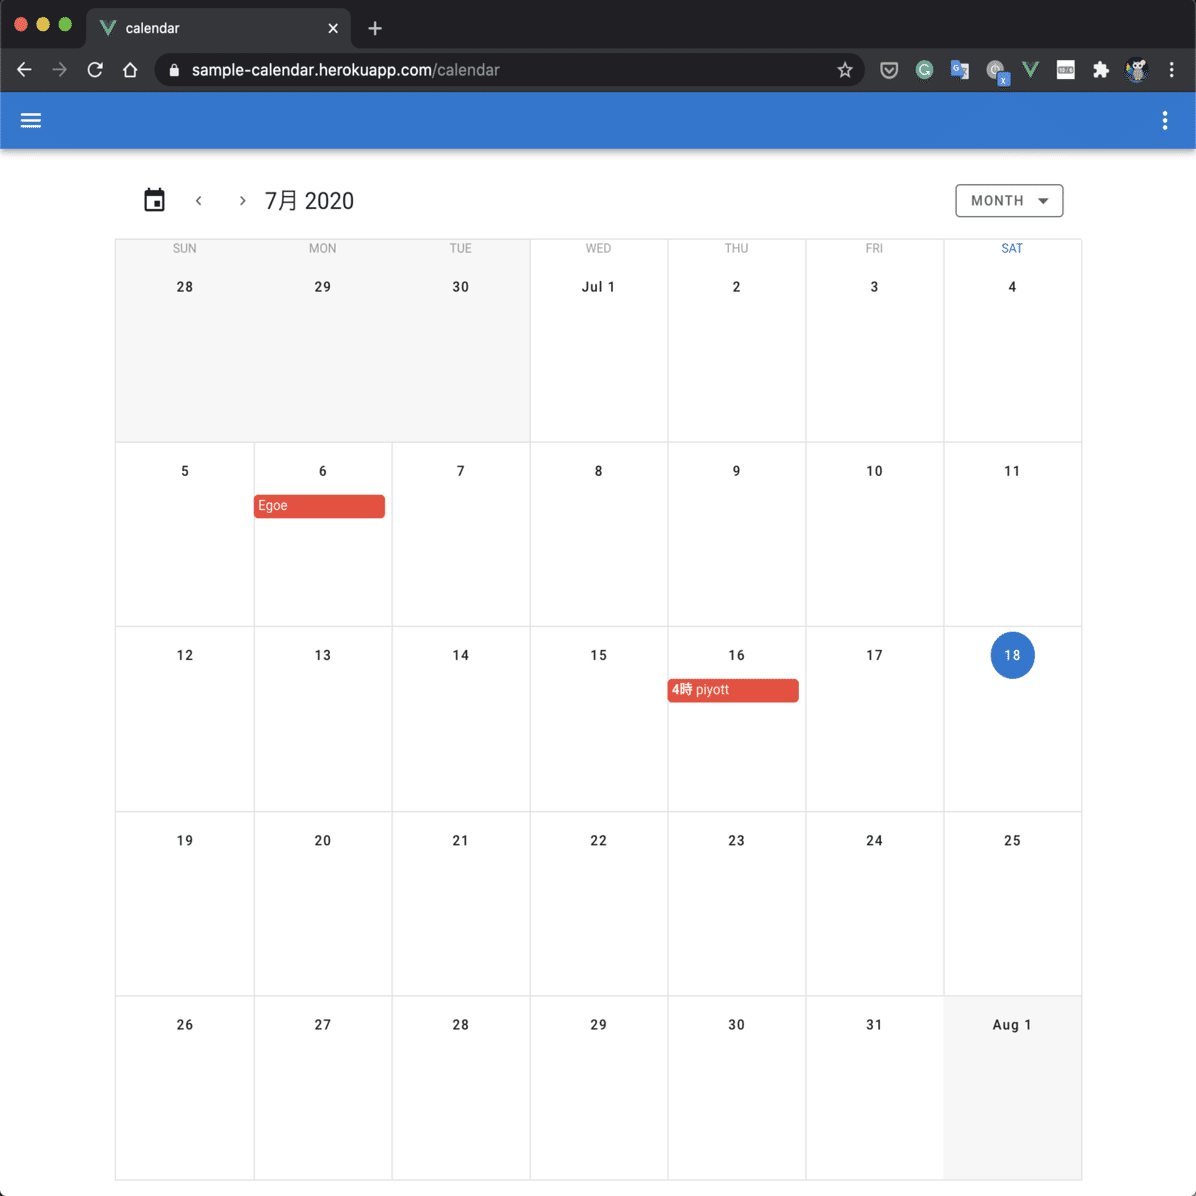
Task: Select the calendar browser tab
Action: [217, 28]
